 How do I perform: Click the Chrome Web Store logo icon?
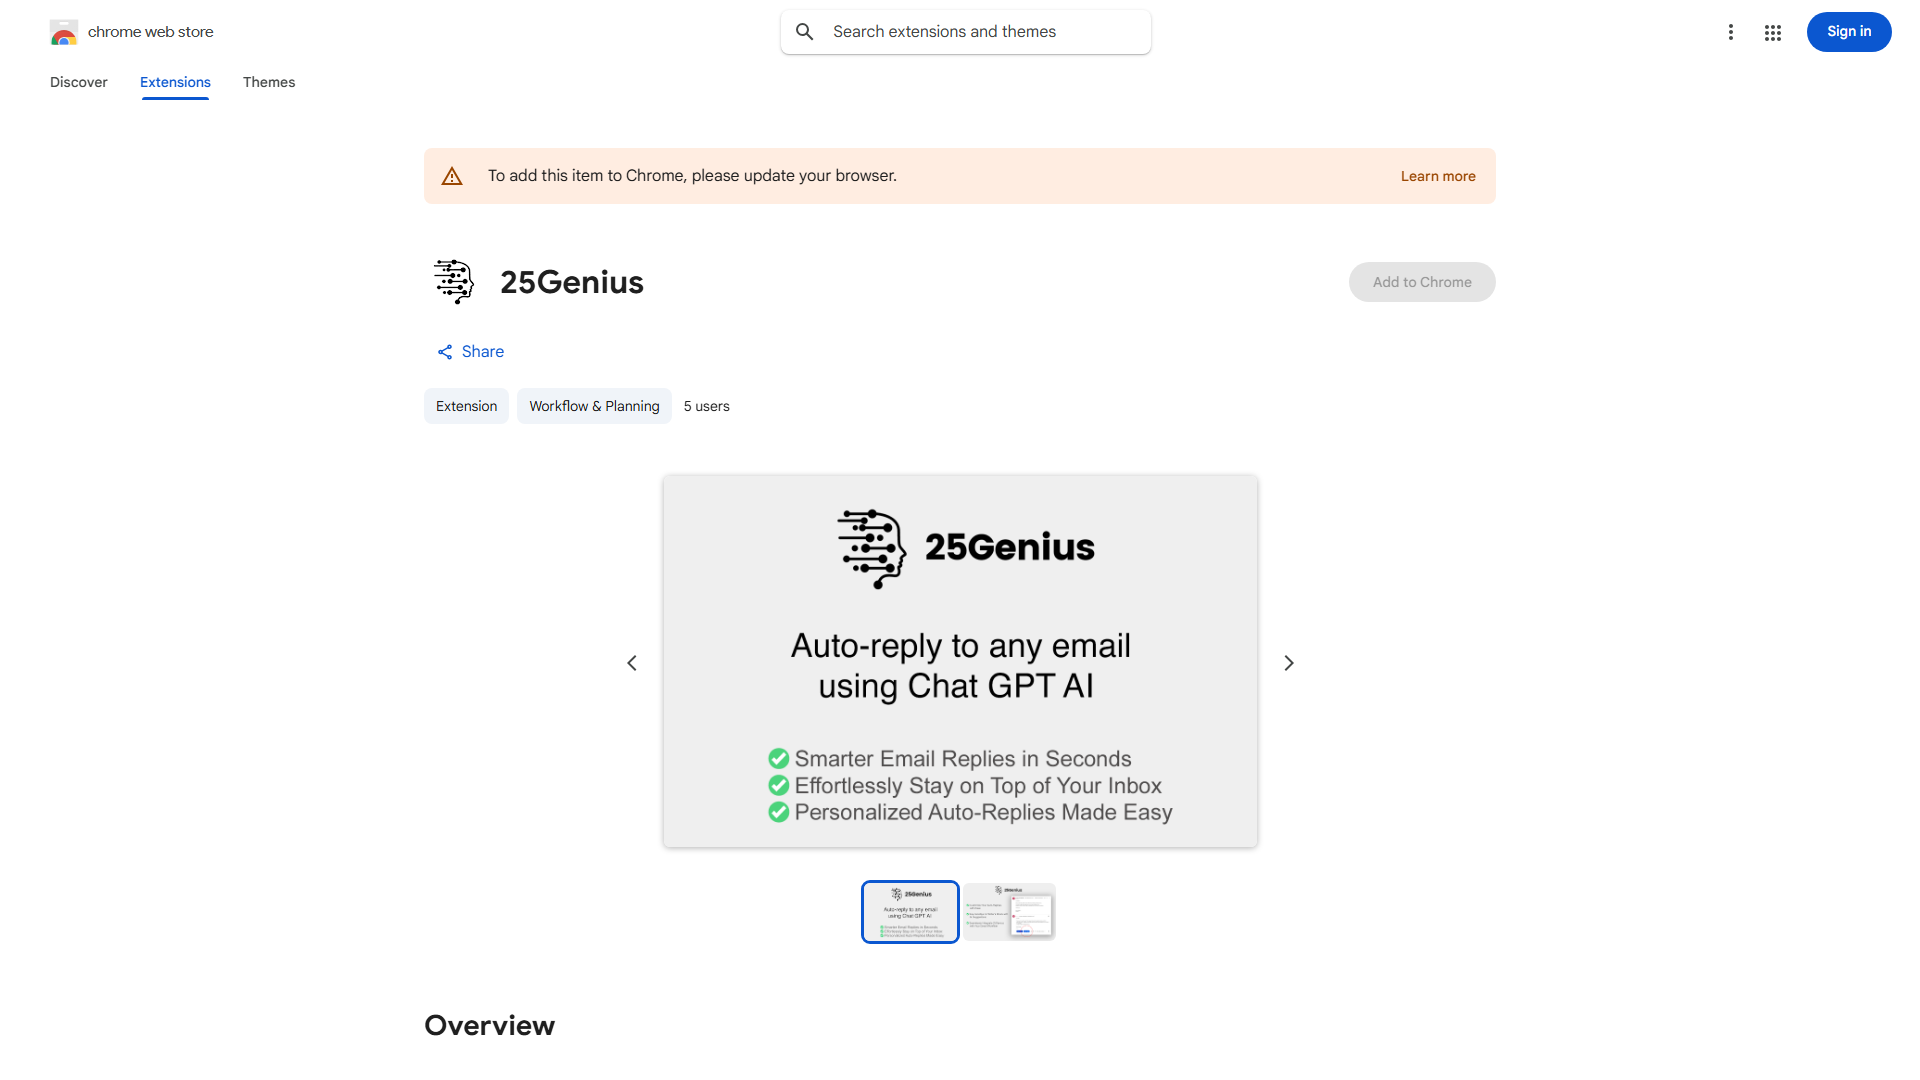tap(64, 33)
